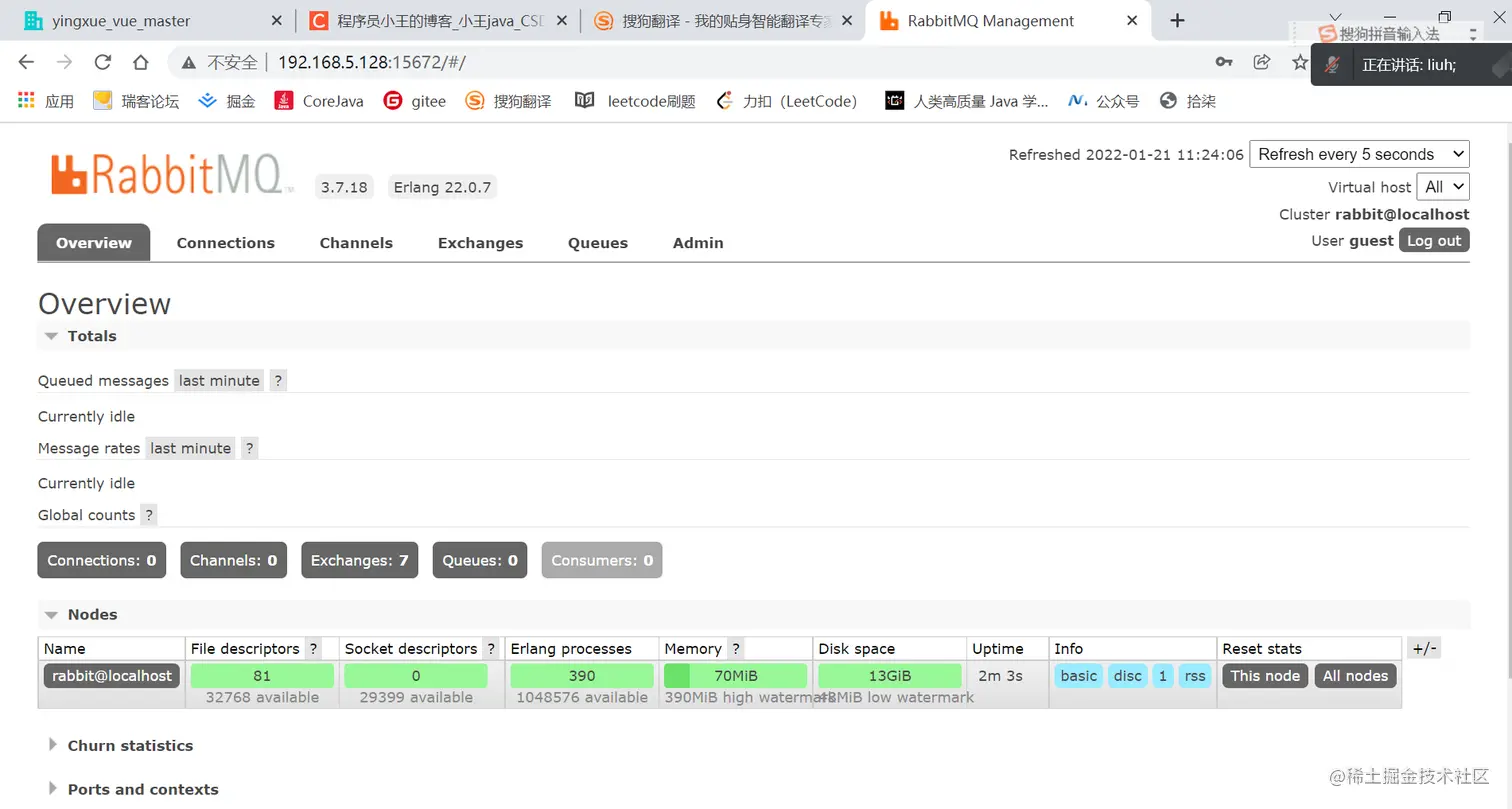Click the disc info tag
The image size is (1512, 809).
(x=1128, y=675)
